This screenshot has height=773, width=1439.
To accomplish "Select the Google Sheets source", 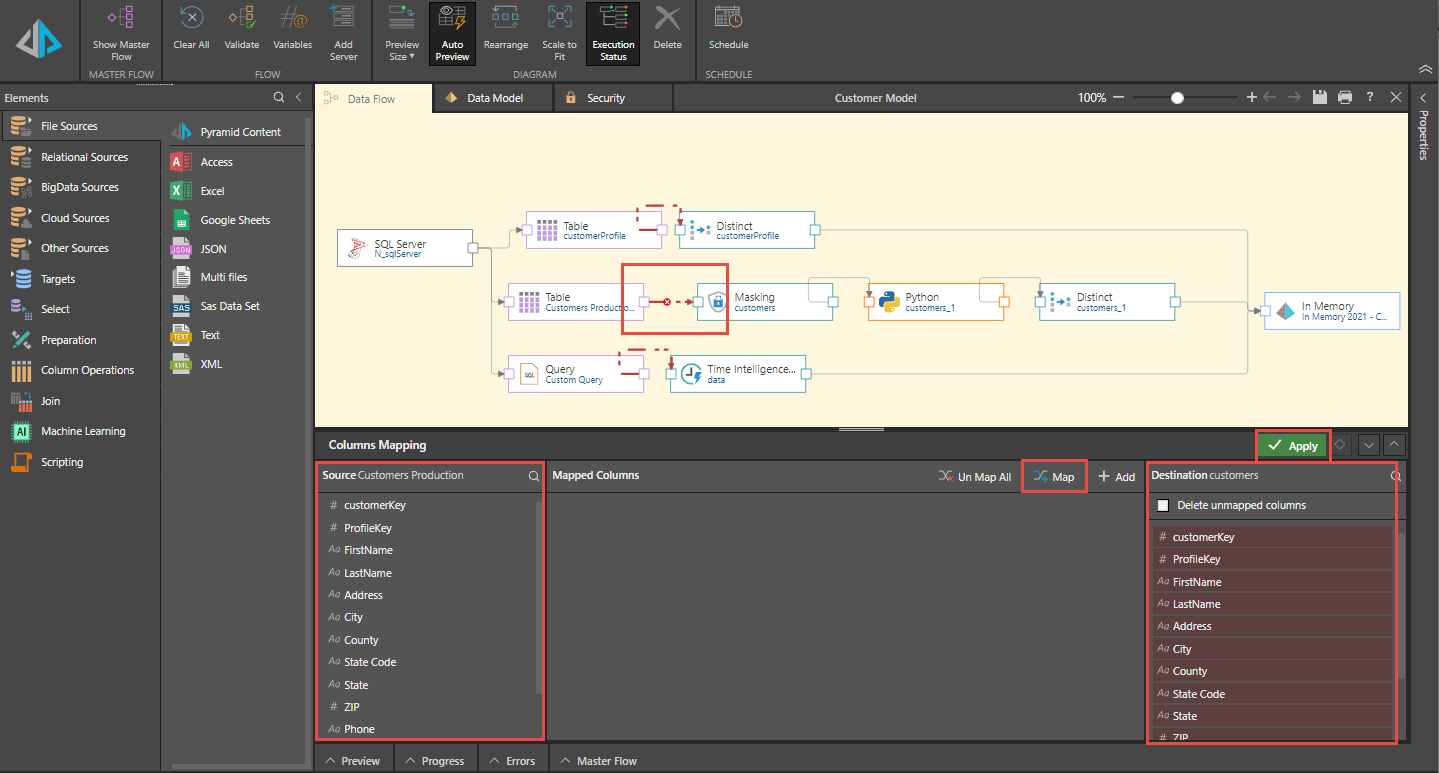I will (x=235, y=220).
